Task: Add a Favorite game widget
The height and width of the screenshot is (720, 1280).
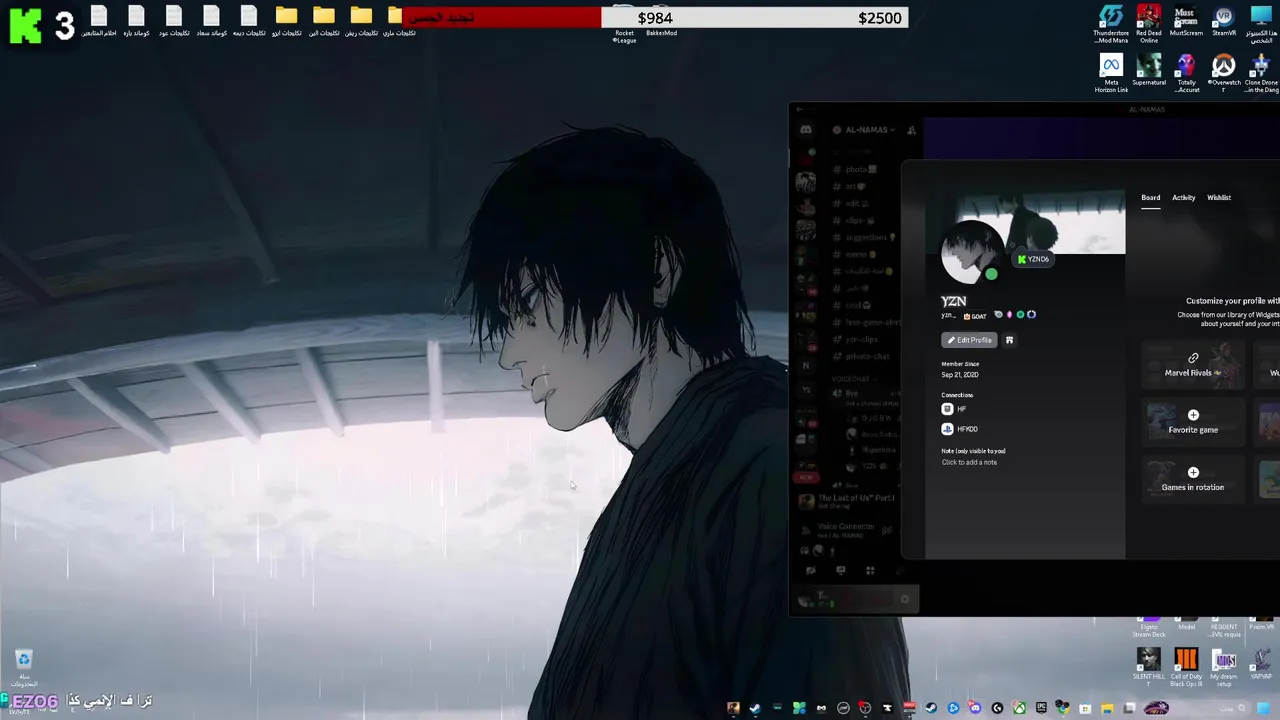Action: coord(1193,421)
